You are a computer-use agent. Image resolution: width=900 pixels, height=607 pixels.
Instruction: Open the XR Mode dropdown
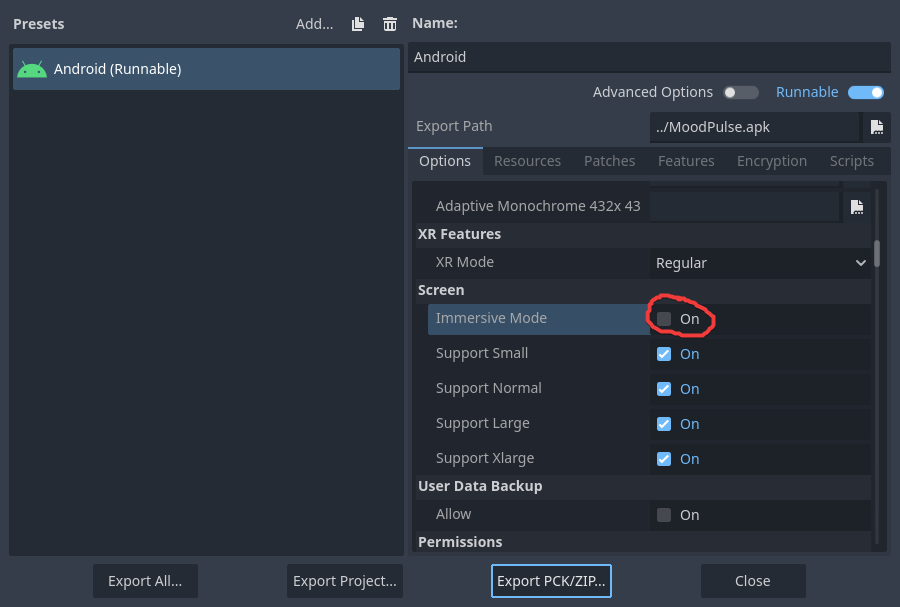pos(760,263)
